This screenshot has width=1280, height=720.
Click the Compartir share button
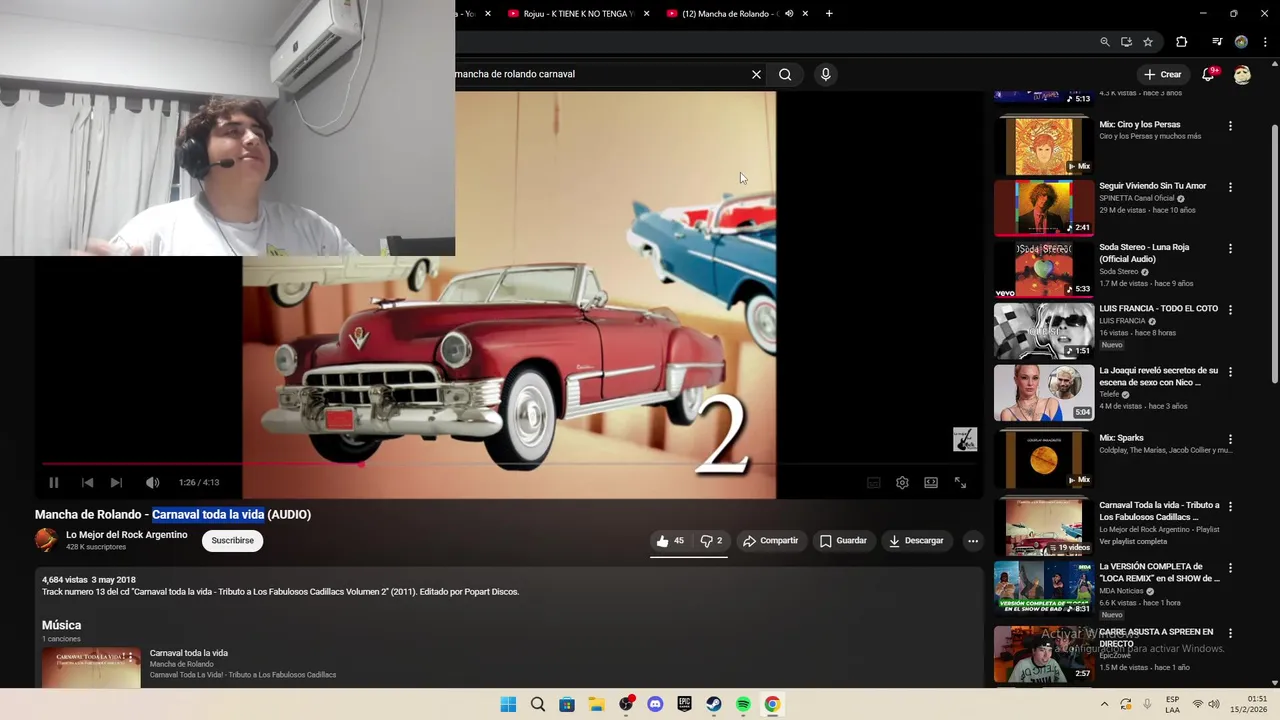(x=770, y=541)
